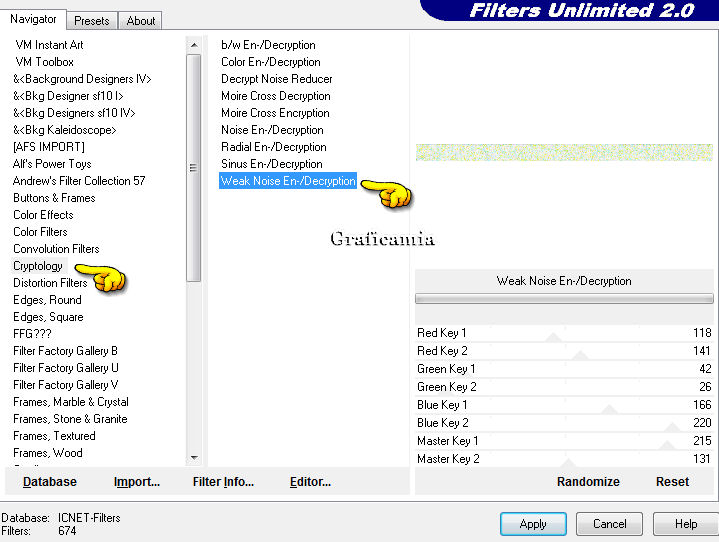
Task: Adjust the Green Key 1 slider
Action: click(x=564, y=369)
